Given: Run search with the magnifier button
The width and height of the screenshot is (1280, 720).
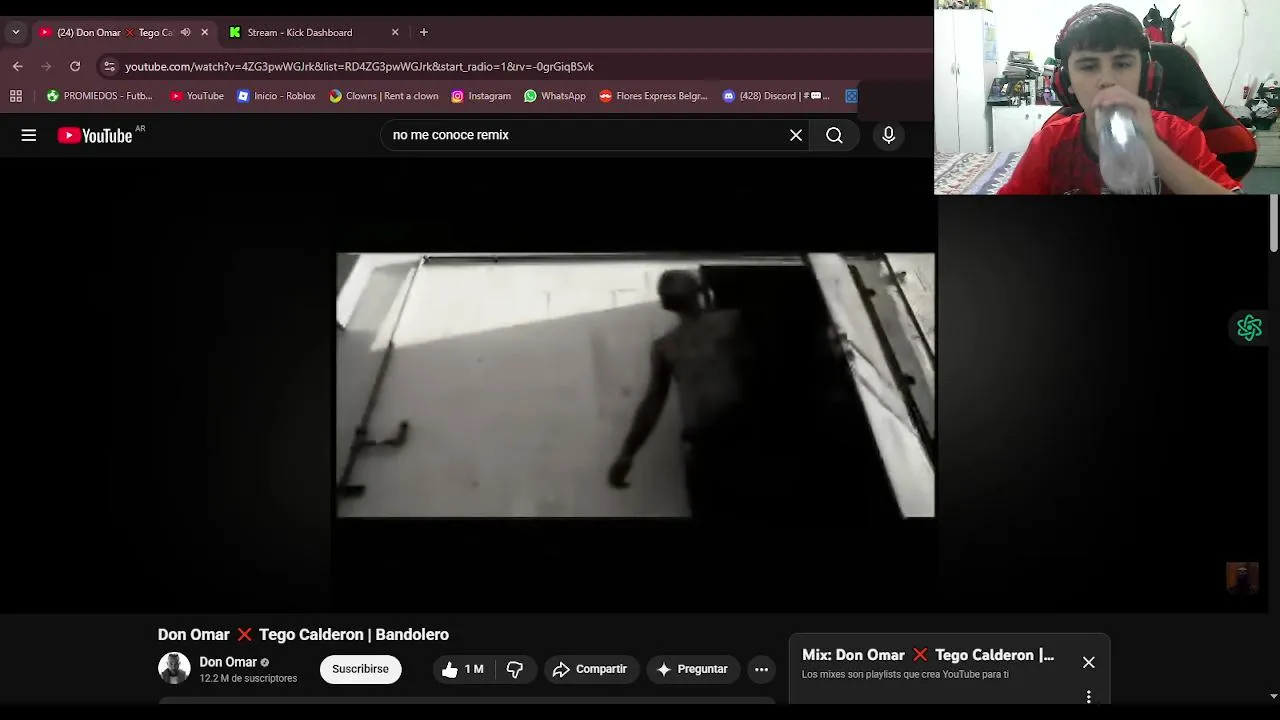Looking at the screenshot, I should (x=834, y=135).
